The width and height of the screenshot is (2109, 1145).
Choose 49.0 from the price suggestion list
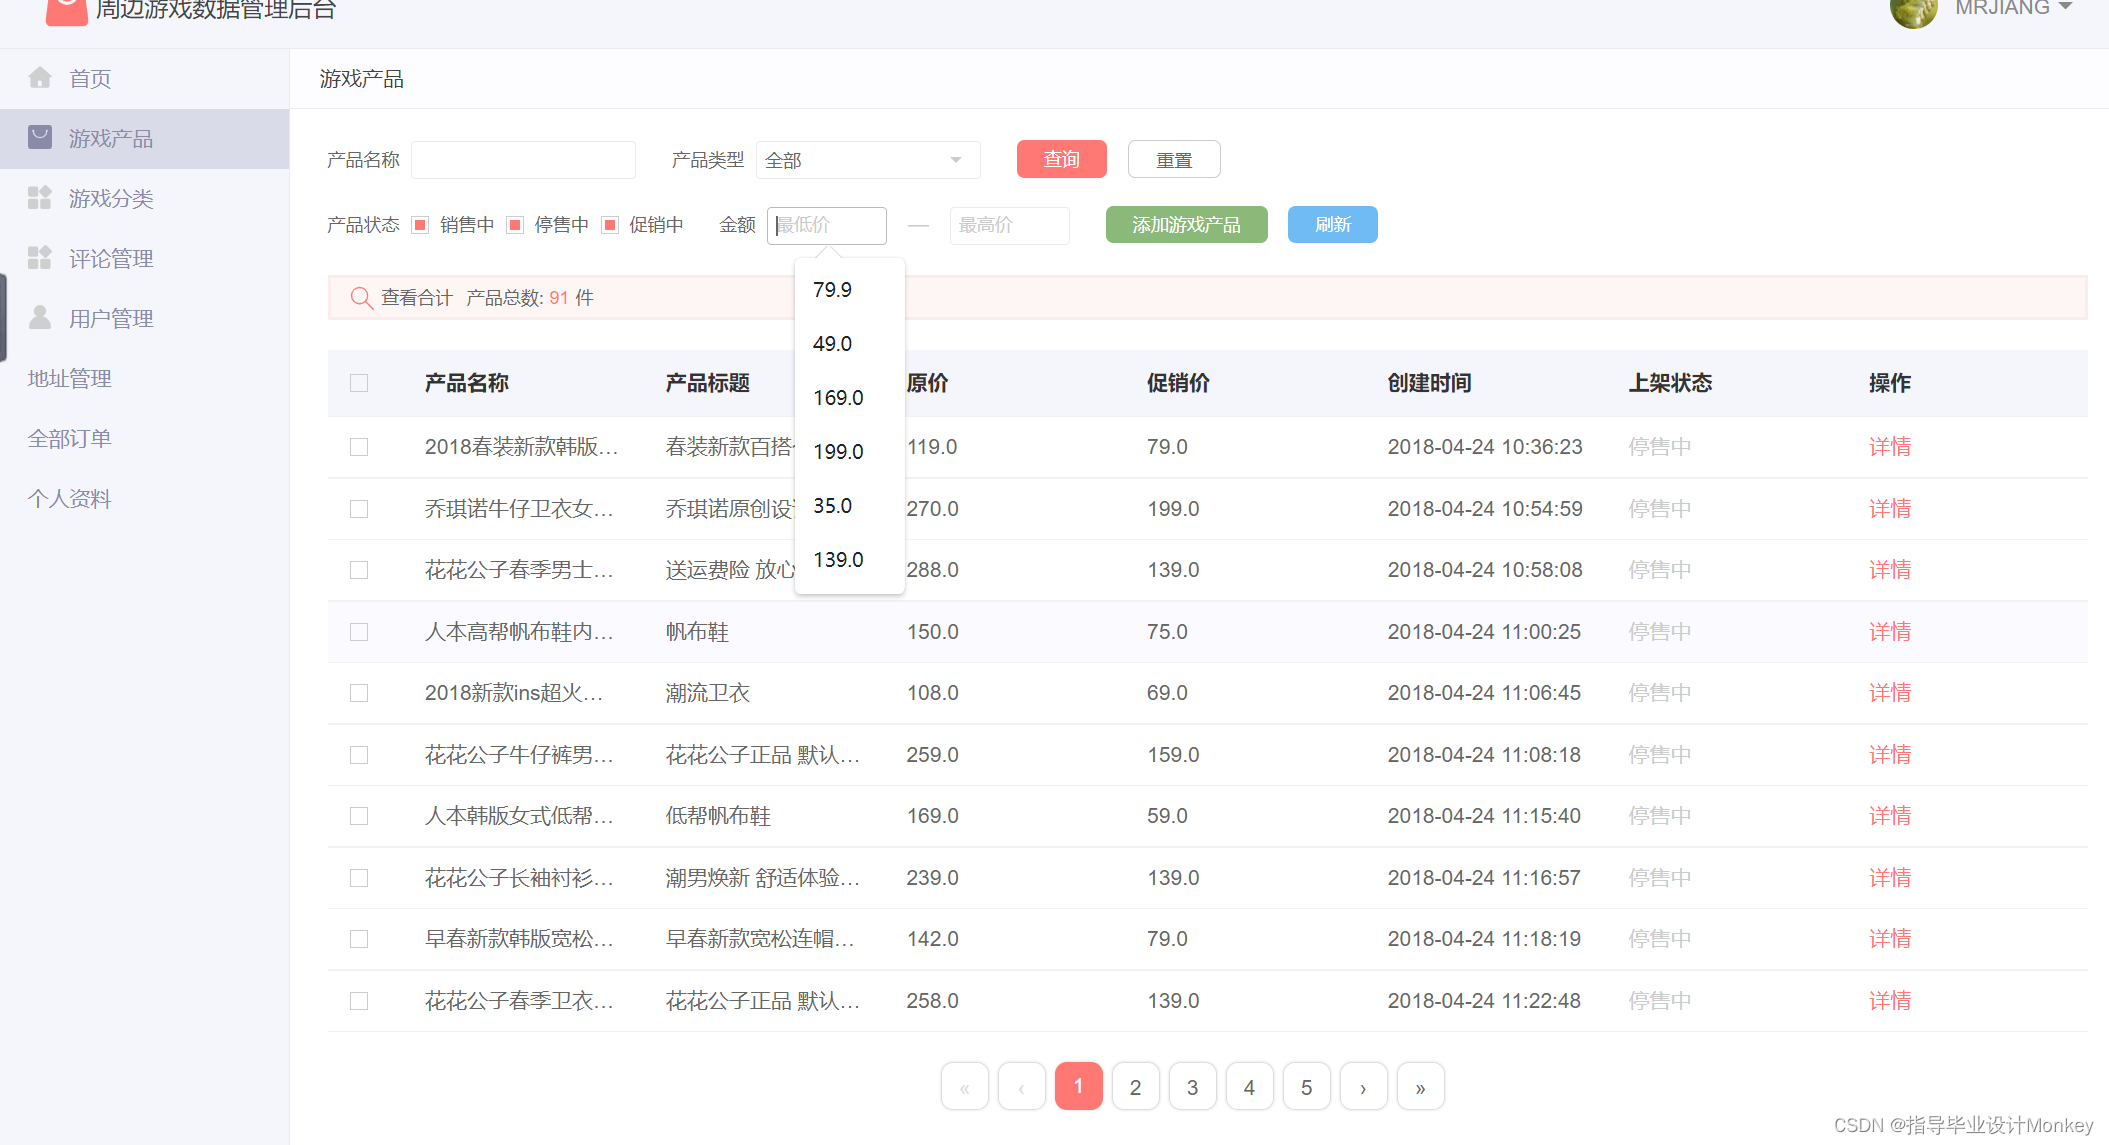tap(850, 344)
